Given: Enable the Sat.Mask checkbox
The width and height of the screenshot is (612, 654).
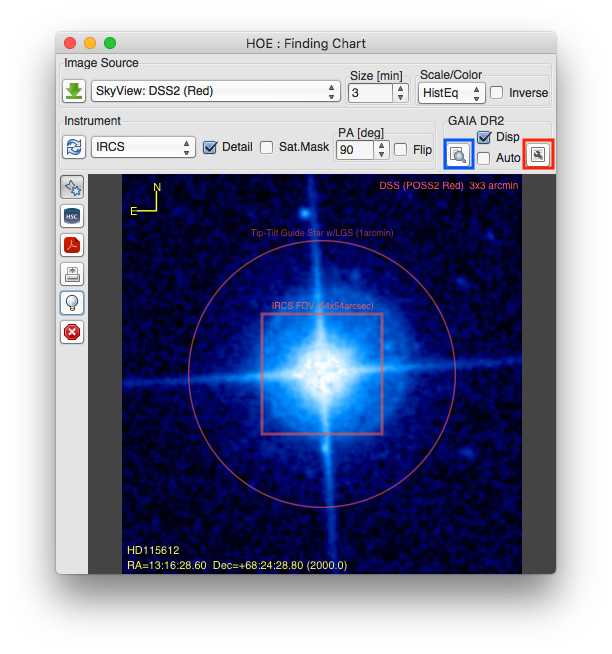Looking at the screenshot, I should [267, 147].
